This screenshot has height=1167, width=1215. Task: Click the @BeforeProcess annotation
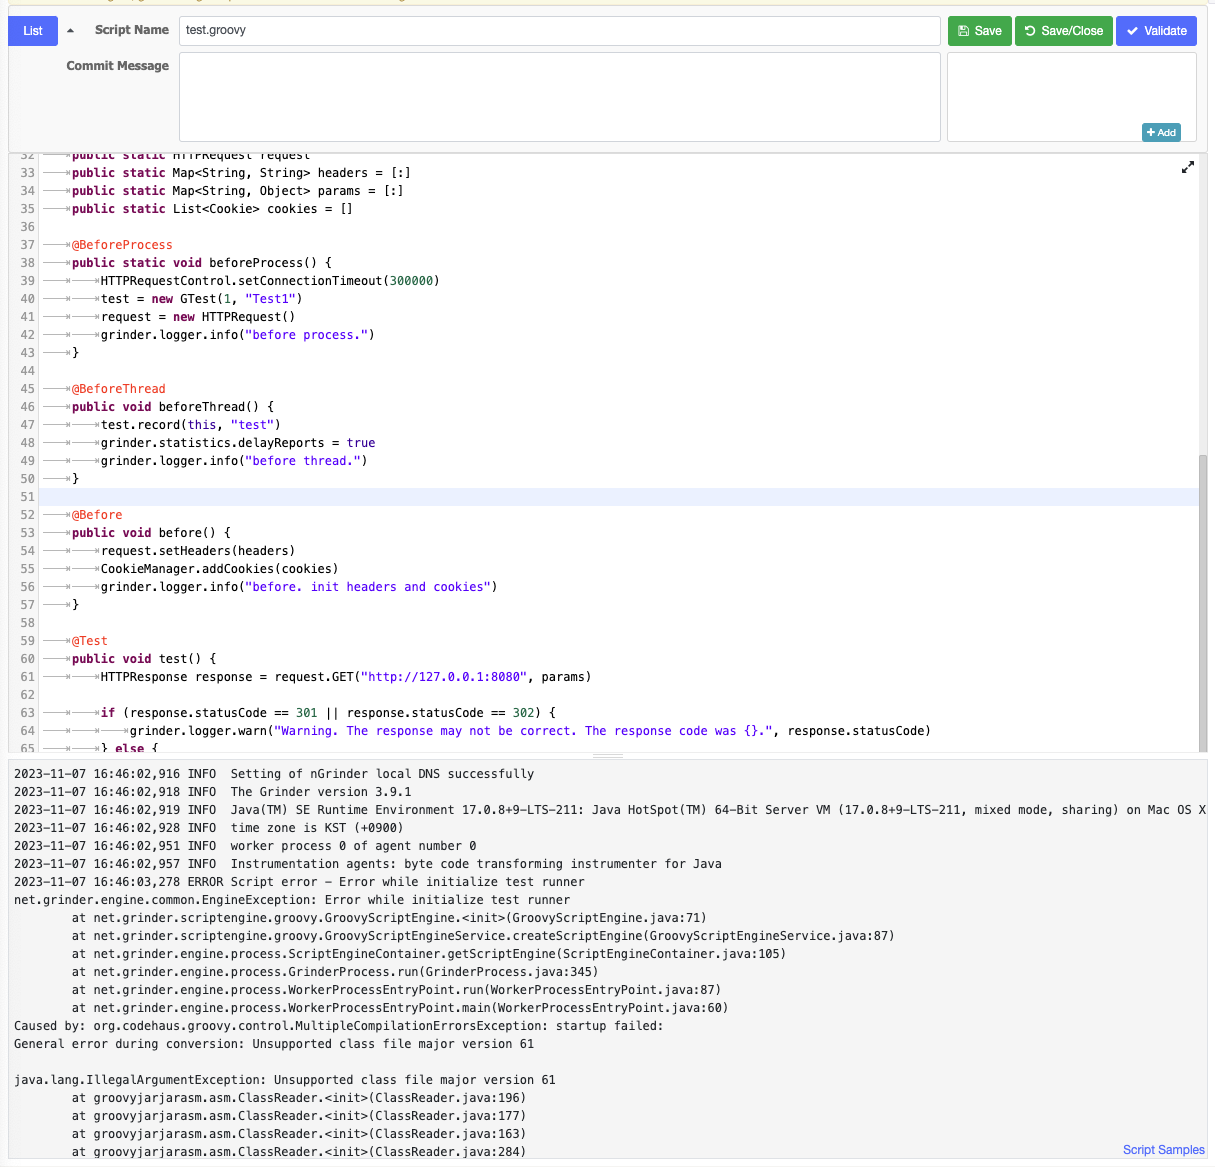pyautogui.click(x=122, y=245)
